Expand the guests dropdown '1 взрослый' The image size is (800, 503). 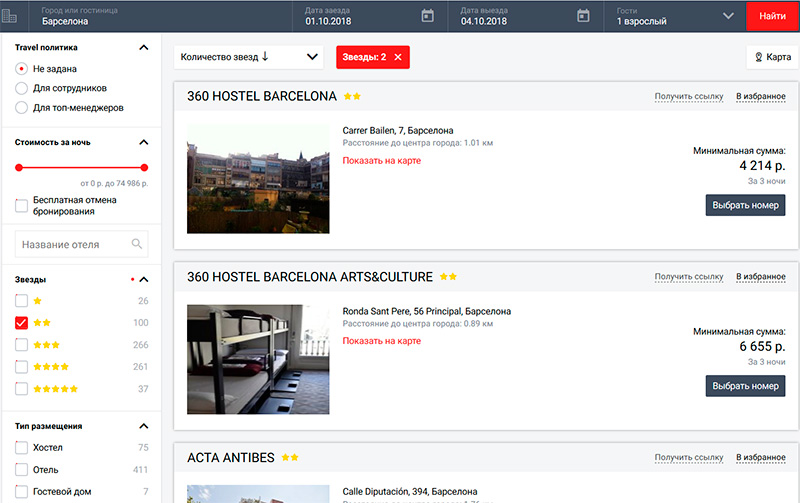tap(727, 16)
